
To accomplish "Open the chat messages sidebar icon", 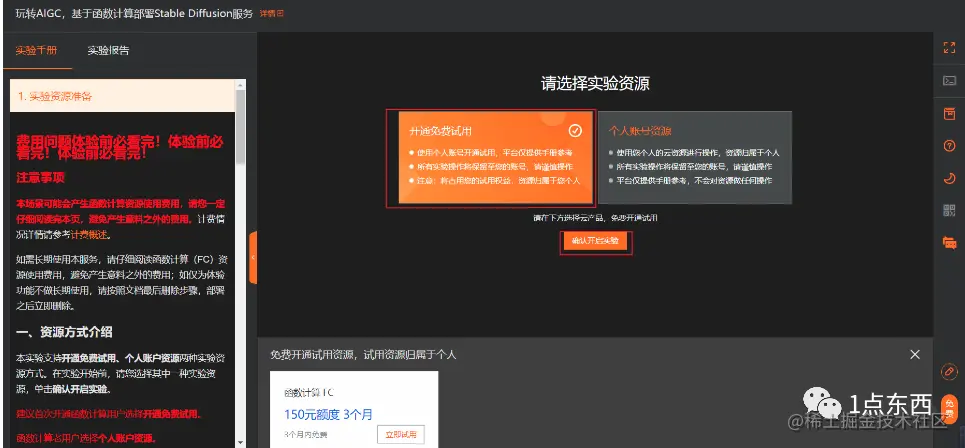I will click(949, 242).
